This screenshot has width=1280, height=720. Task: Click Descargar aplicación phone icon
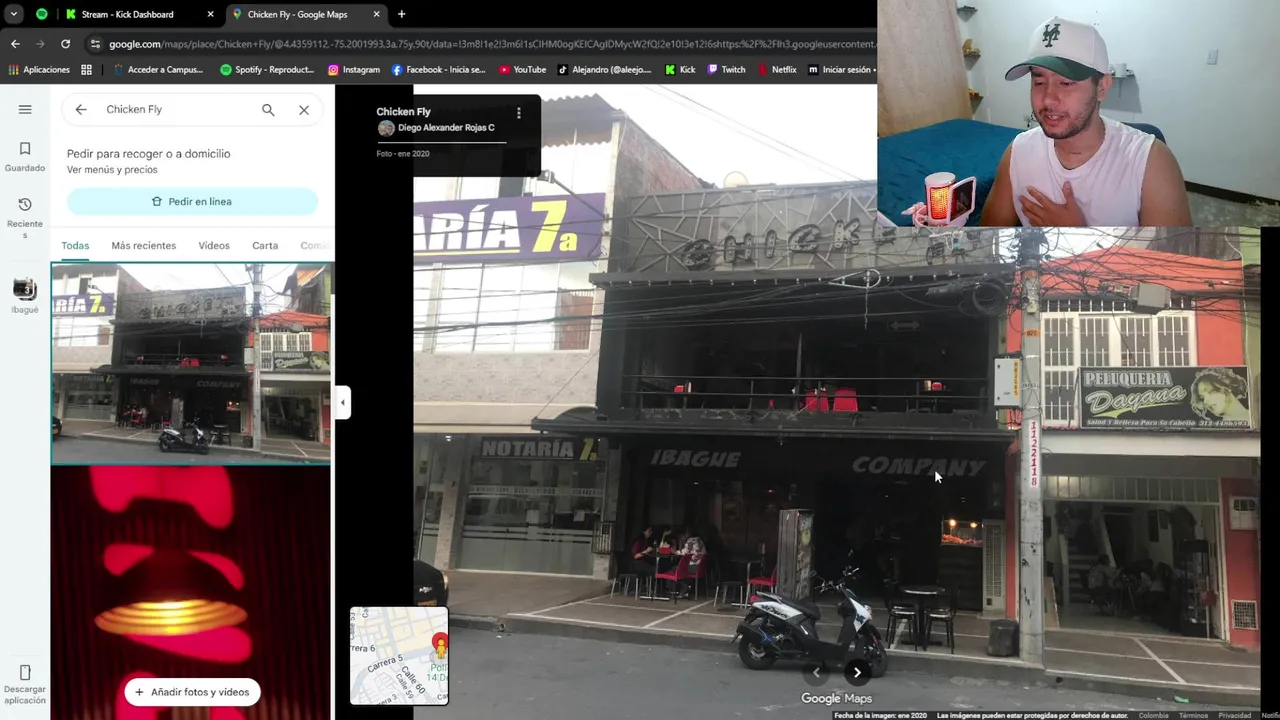point(25,672)
